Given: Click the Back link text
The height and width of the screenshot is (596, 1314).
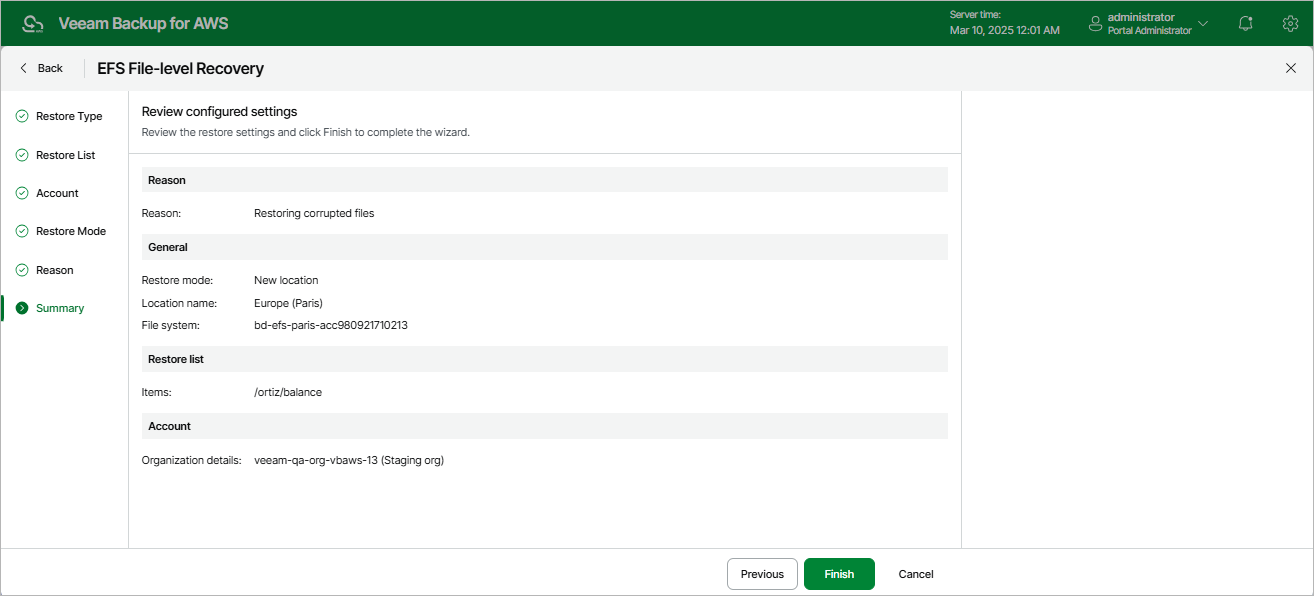Looking at the screenshot, I should (x=50, y=68).
